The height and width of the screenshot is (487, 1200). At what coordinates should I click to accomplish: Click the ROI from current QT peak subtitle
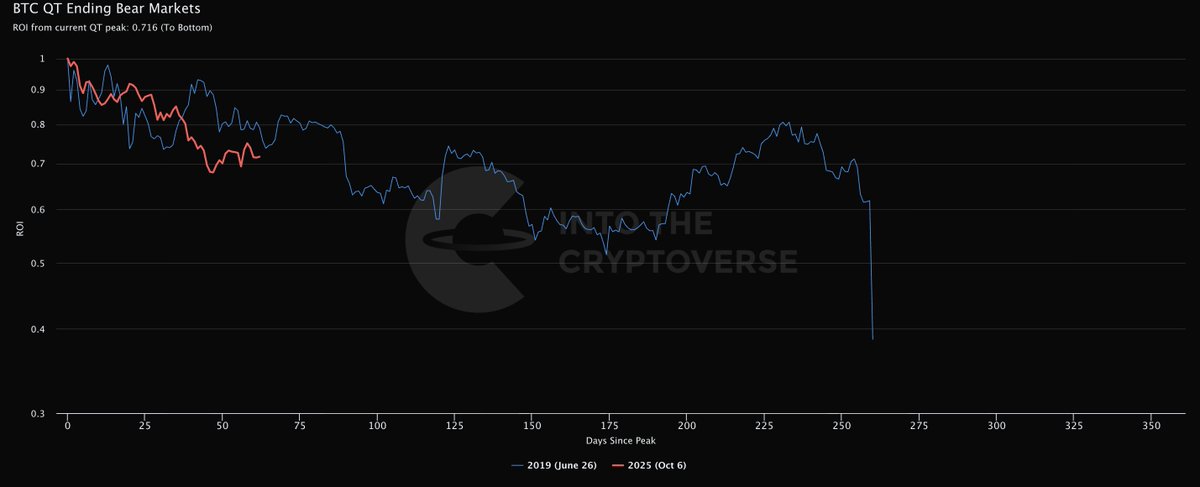112,27
